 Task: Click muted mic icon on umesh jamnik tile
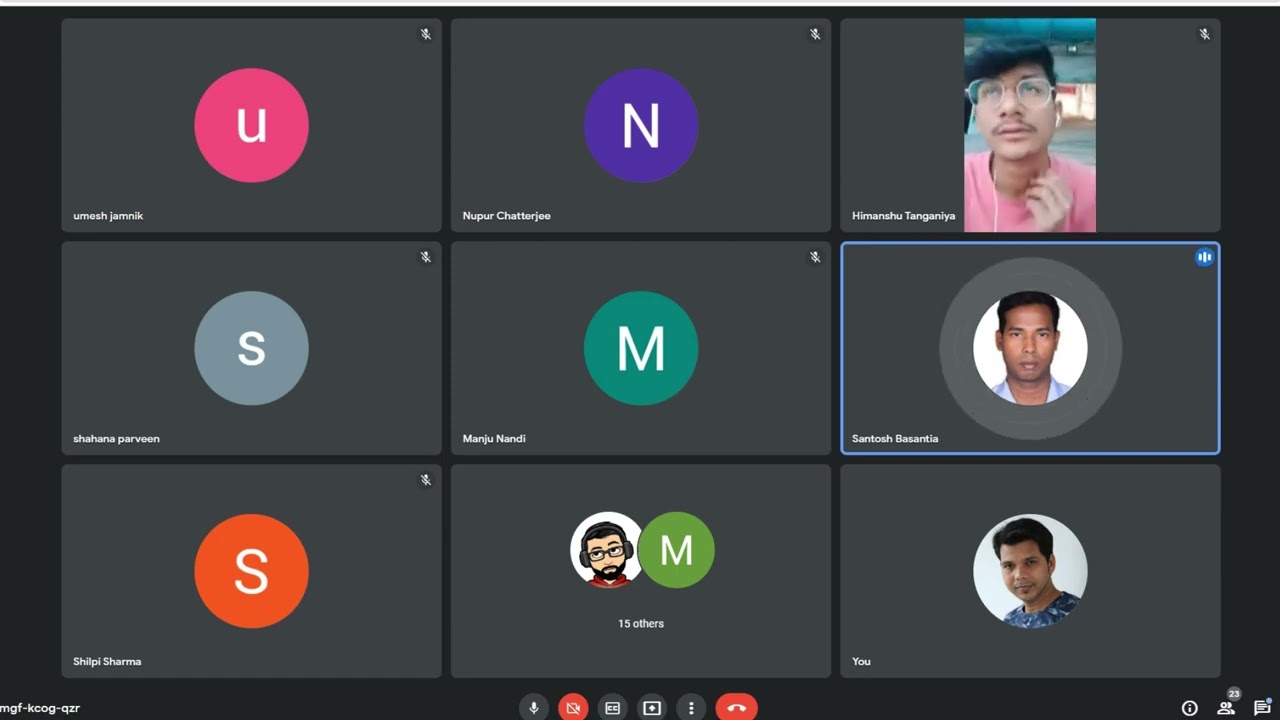(426, 34)
